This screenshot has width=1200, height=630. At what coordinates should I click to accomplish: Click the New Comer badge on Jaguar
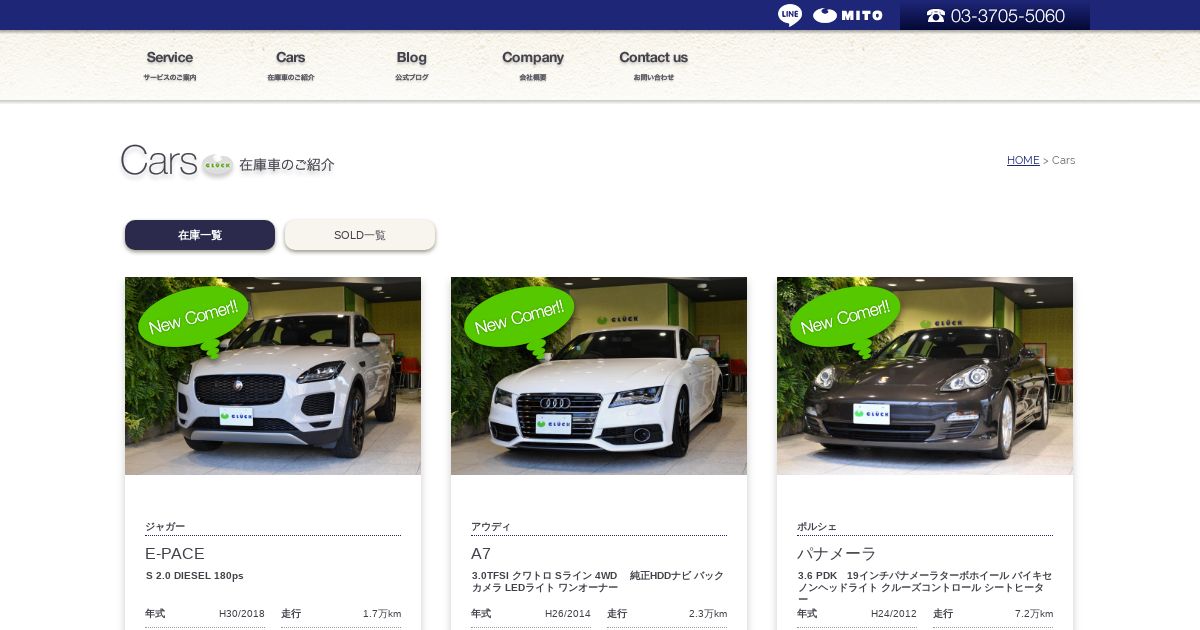193,320
